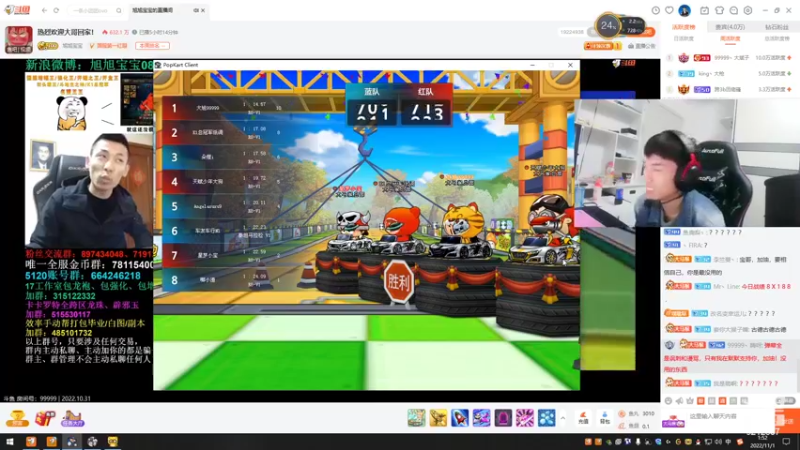Open the followed heart icon

[669, 10]
